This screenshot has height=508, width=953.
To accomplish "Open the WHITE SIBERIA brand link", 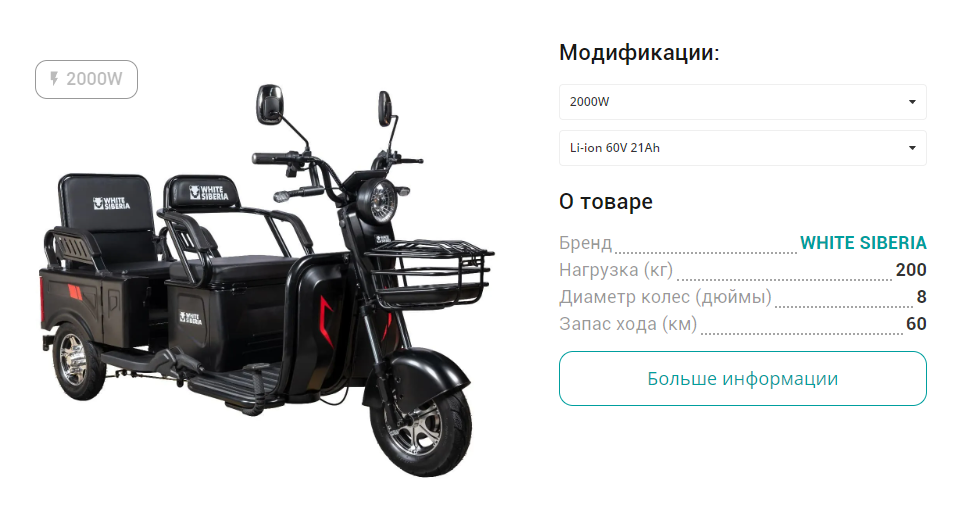I will pos(863,243).
